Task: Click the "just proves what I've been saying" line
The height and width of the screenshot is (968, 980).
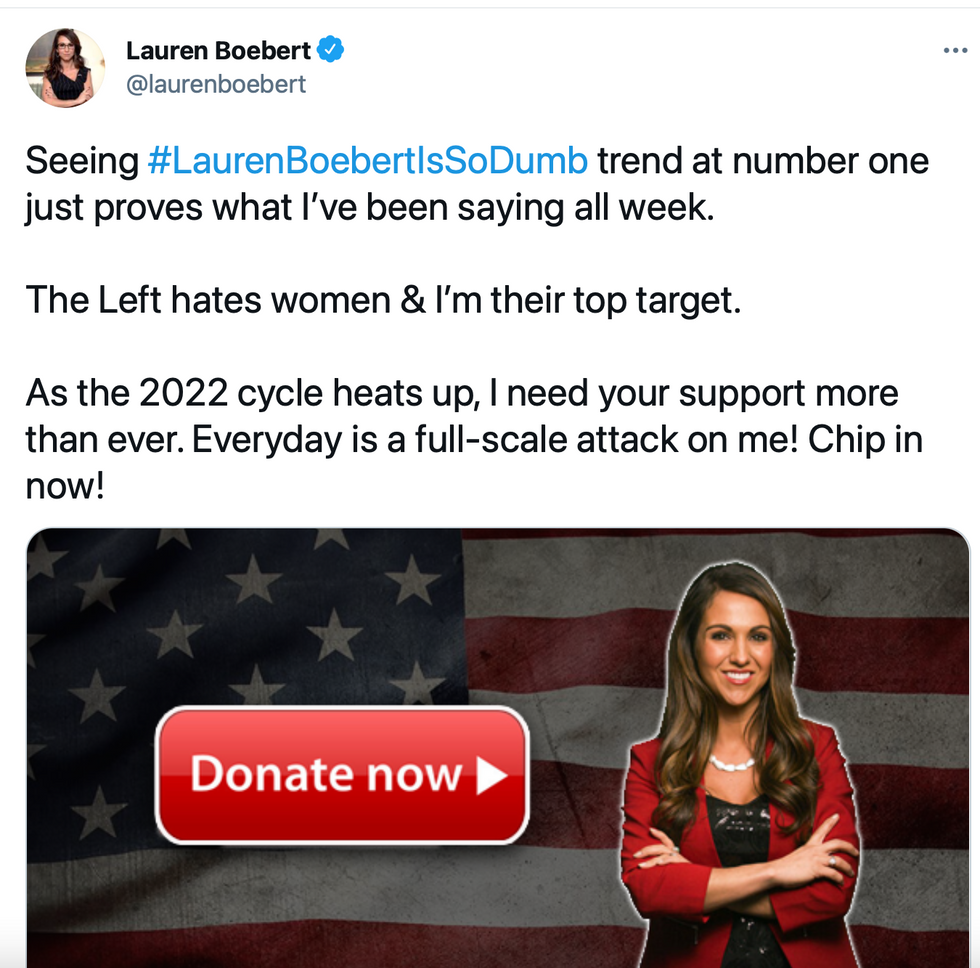Action: click(x=369, y=207)
